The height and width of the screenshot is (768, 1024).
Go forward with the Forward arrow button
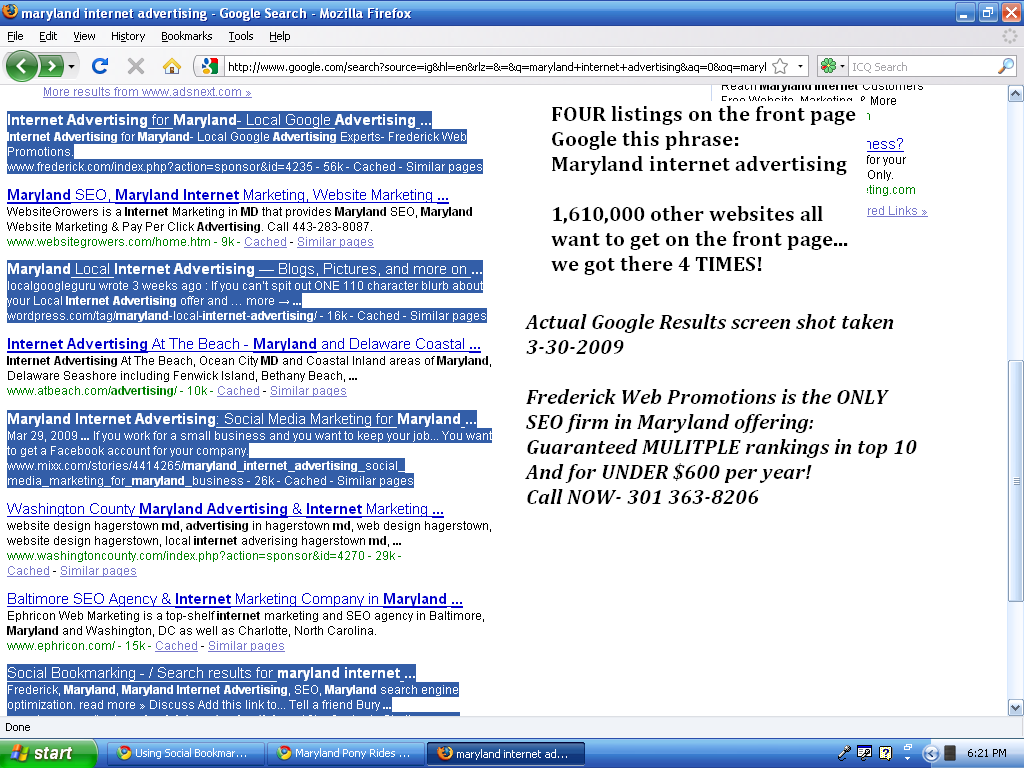point(51,66)
